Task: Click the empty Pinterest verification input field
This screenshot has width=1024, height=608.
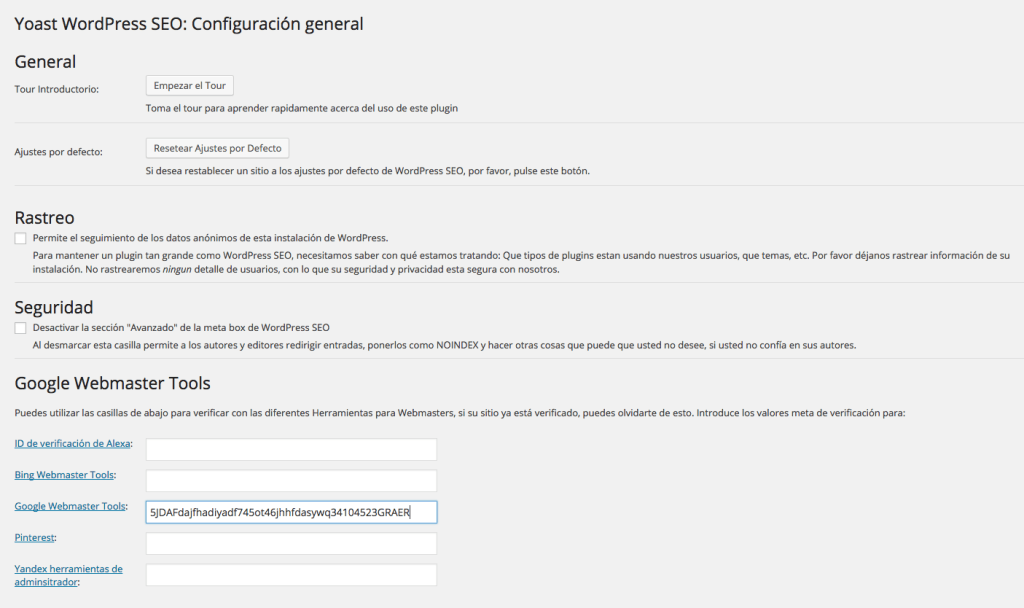Action: coord(290,543)
